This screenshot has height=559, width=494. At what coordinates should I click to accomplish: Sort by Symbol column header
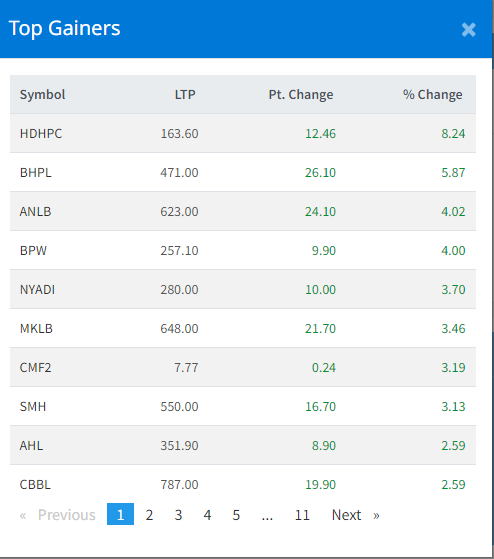pyautogui.click(x=42, y=94)
